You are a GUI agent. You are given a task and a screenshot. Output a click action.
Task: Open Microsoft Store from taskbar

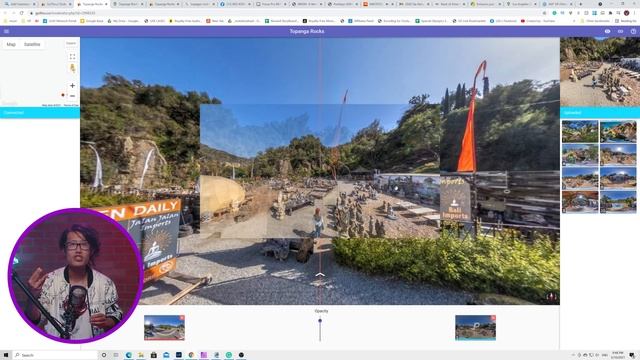coord(153,355)
